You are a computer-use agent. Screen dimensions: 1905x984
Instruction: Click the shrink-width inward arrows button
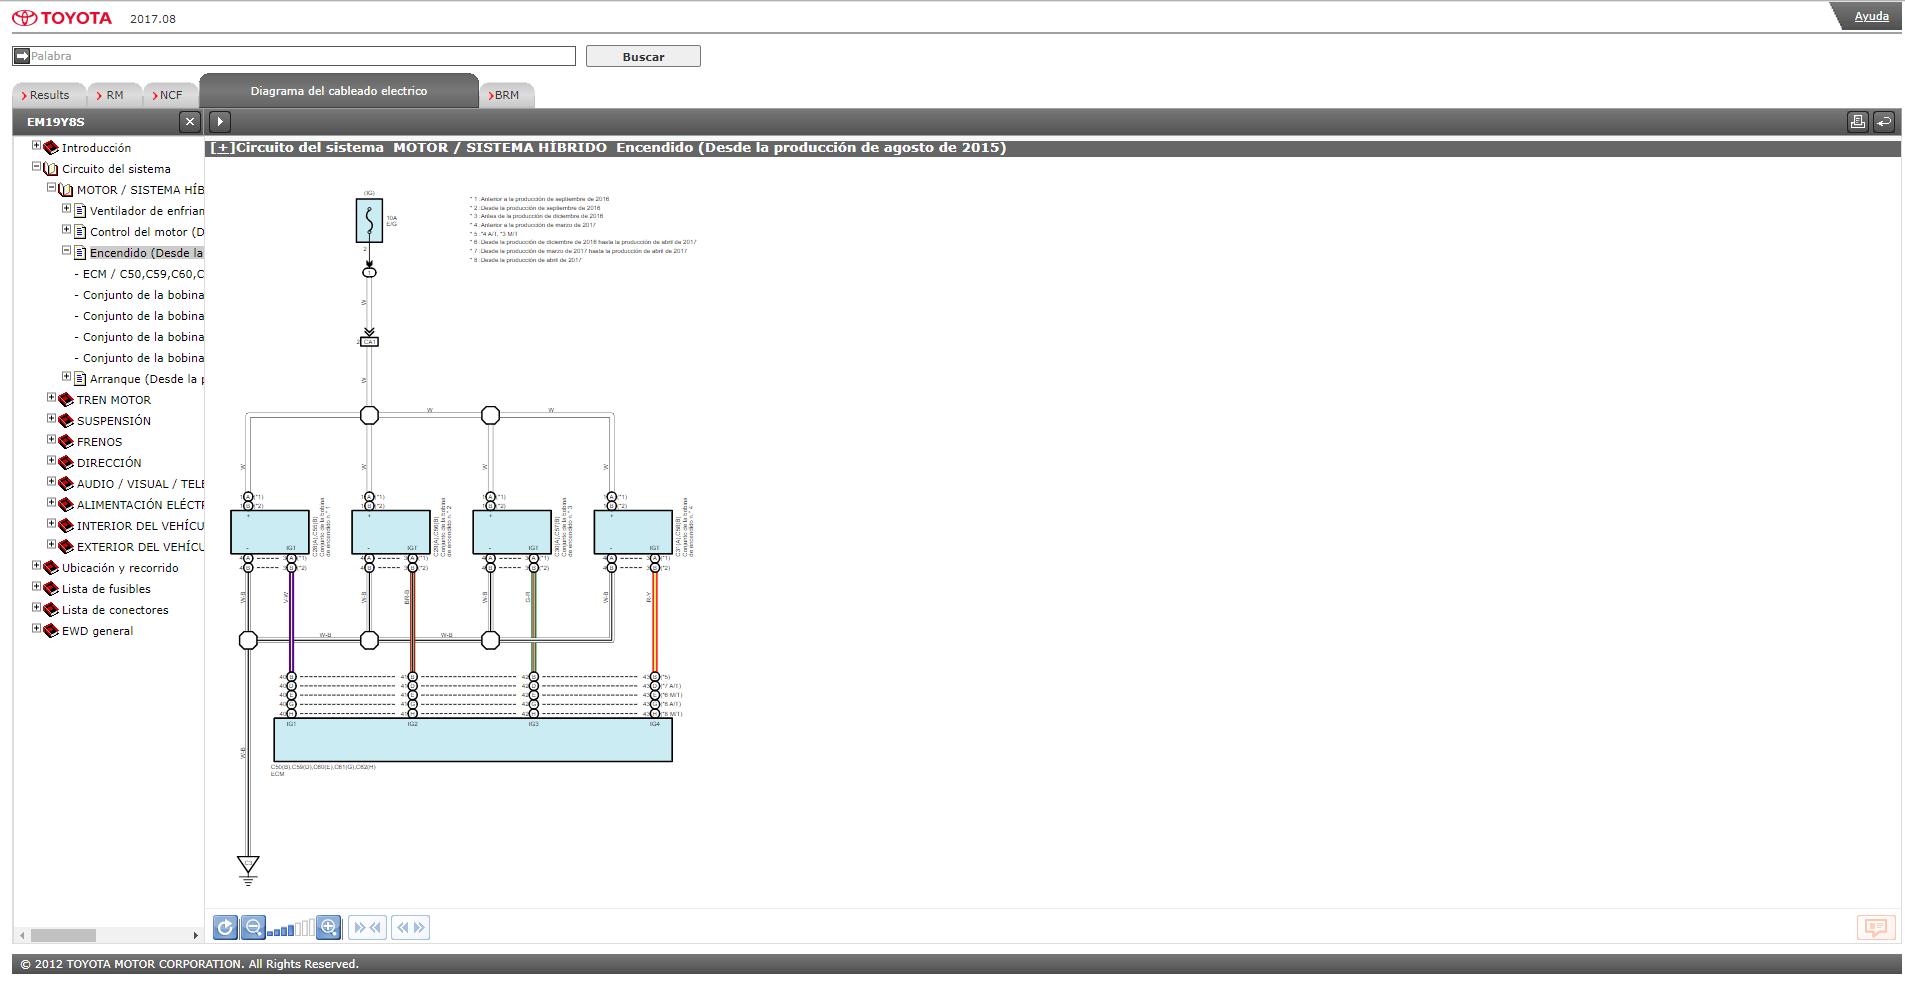point(368,927)
